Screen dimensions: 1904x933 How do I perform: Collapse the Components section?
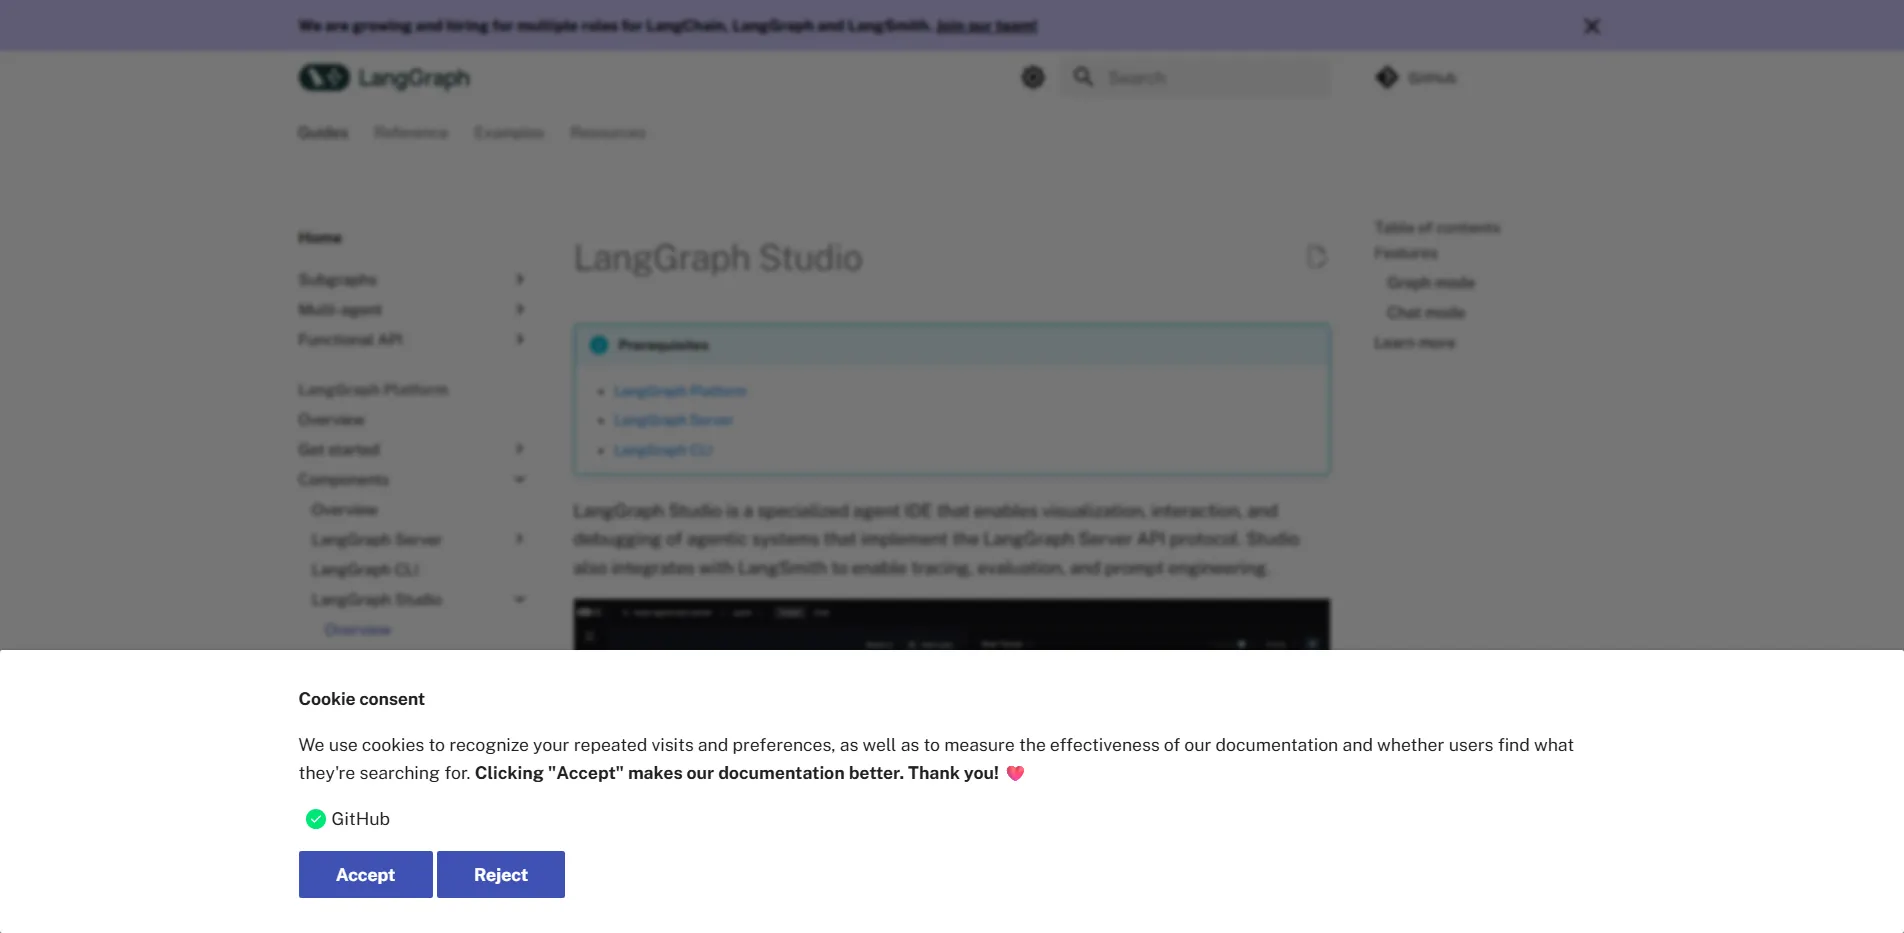(520, 479)
